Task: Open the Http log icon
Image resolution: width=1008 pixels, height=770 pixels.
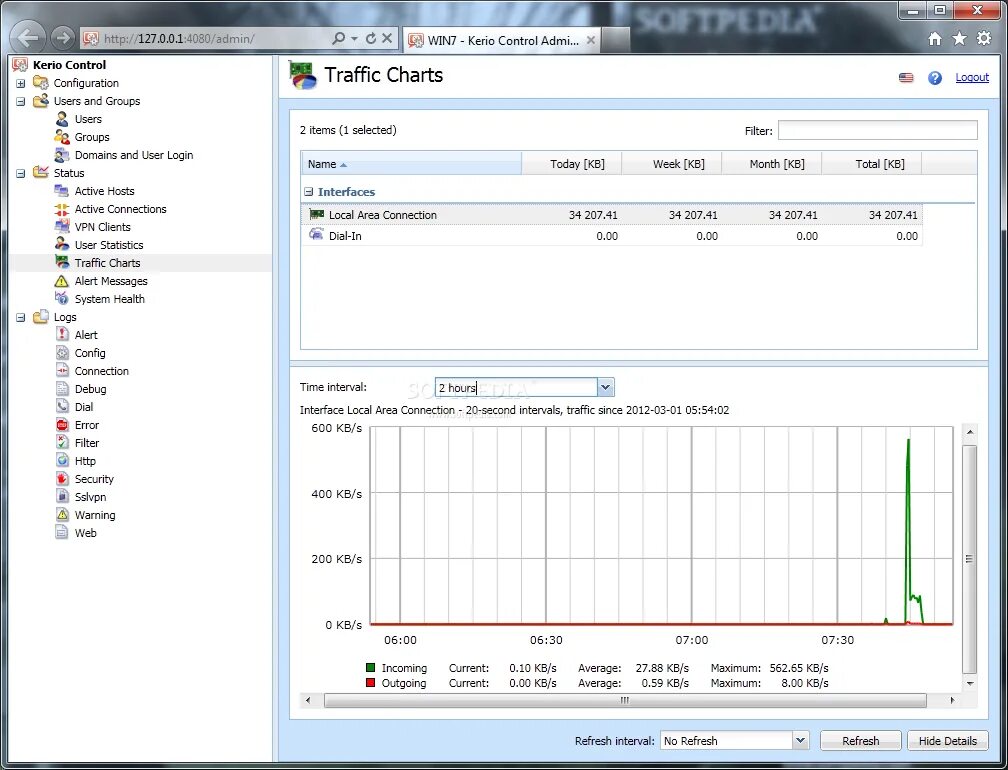Action: click(62, 461)
